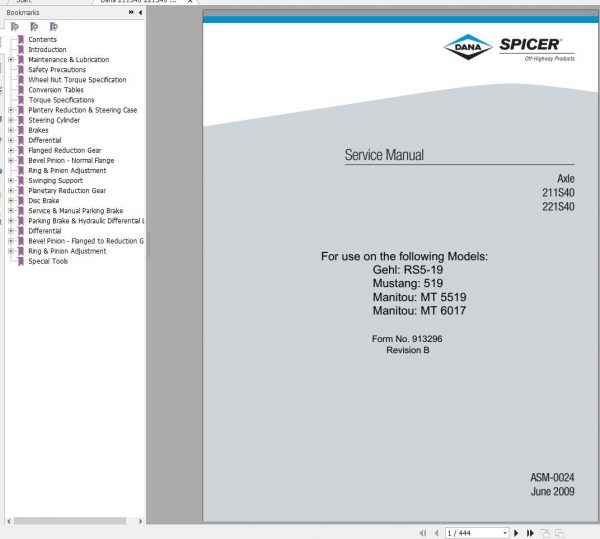Click the text Manitou: MT 6017
This screenshot has width=600, height=539.
419,310
